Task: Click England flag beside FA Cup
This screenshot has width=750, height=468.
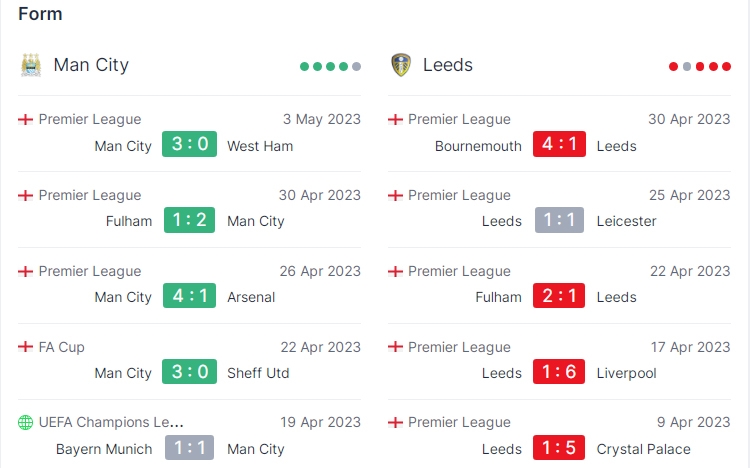Action: pyautogui.click(x=25, y=346)
